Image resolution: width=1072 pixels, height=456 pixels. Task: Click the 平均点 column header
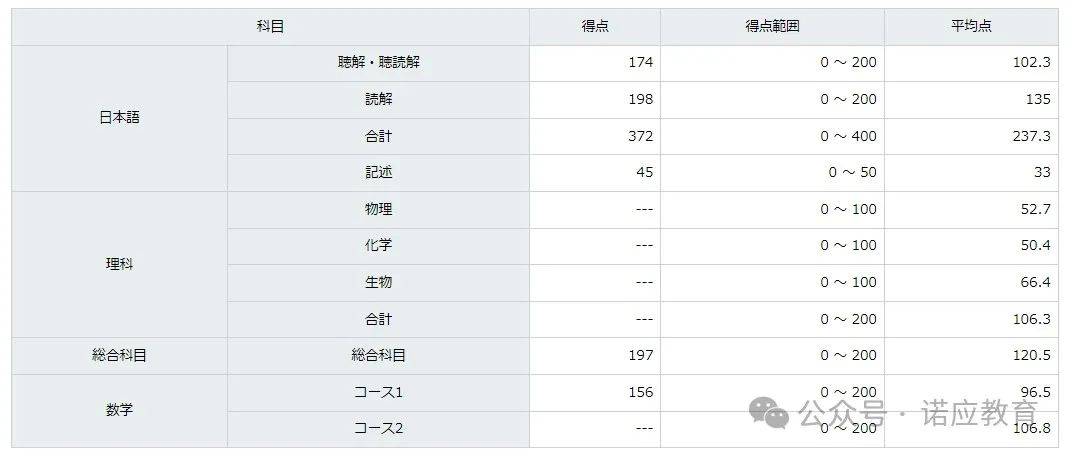coord(972,27)
